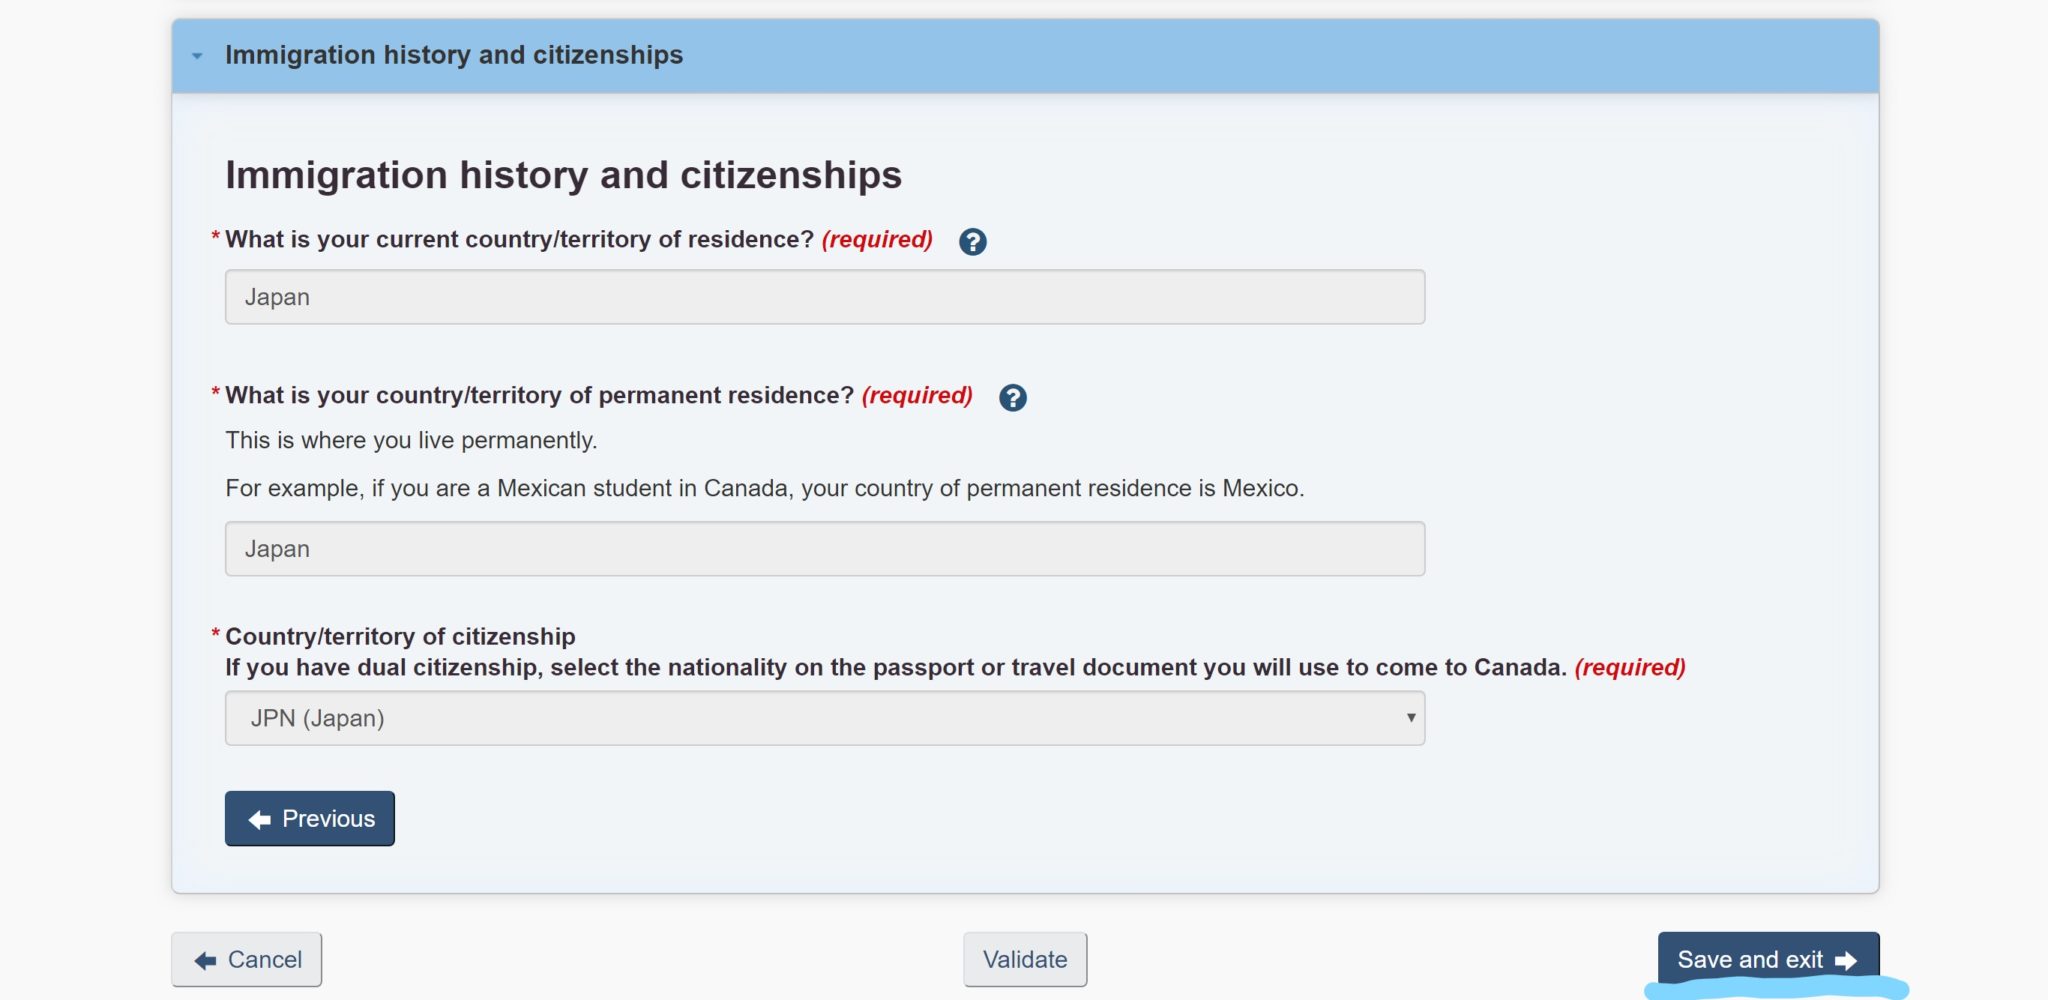The height and width of the screenshot is (1000, 2048).
Task: Click the citizenship dropdown's small arrow
Action: tap(1410, 718)
